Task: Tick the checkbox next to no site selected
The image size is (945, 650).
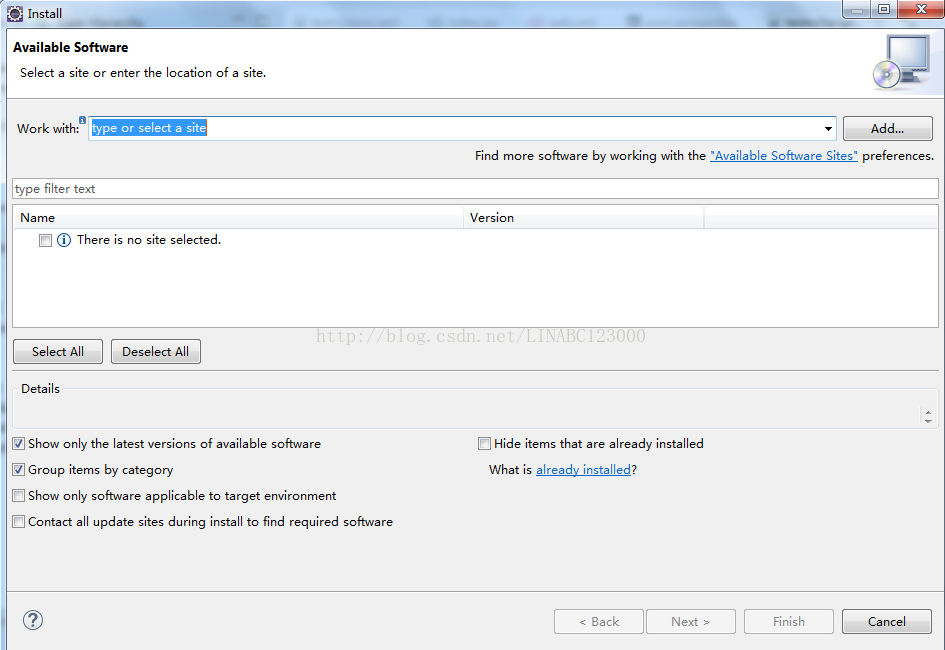Action: point(45,240)
